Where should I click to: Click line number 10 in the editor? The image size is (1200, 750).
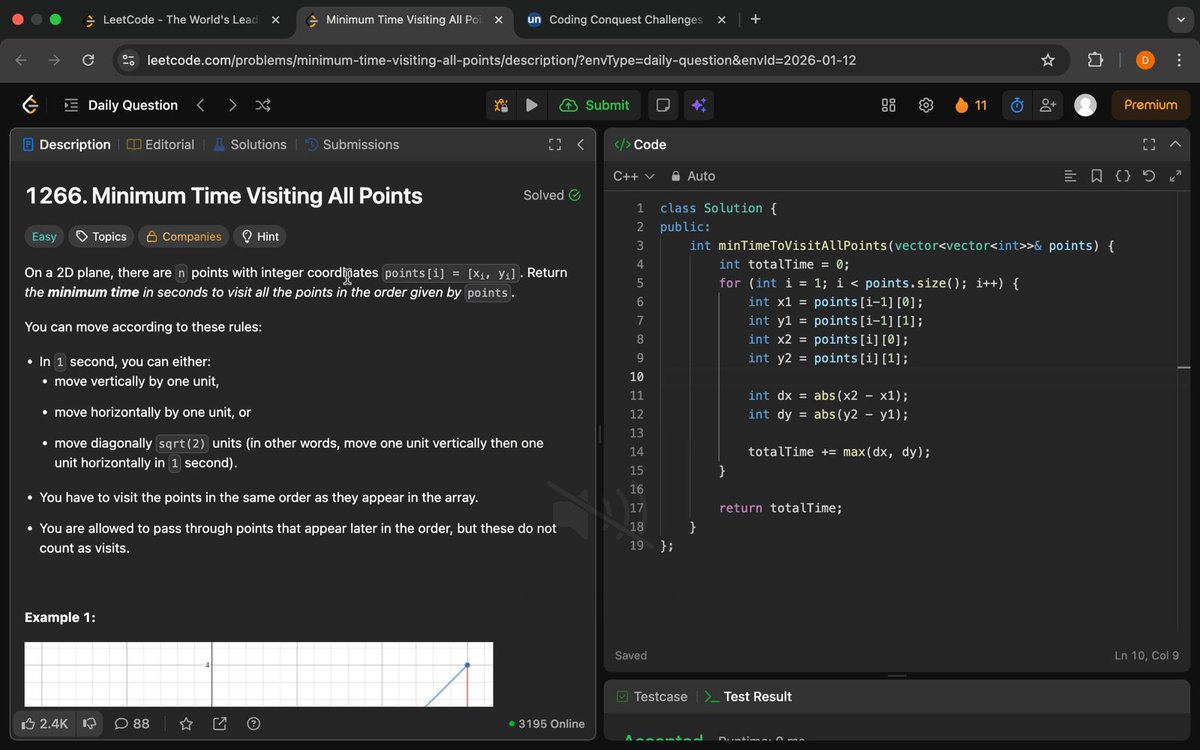(x=636, y=377)
